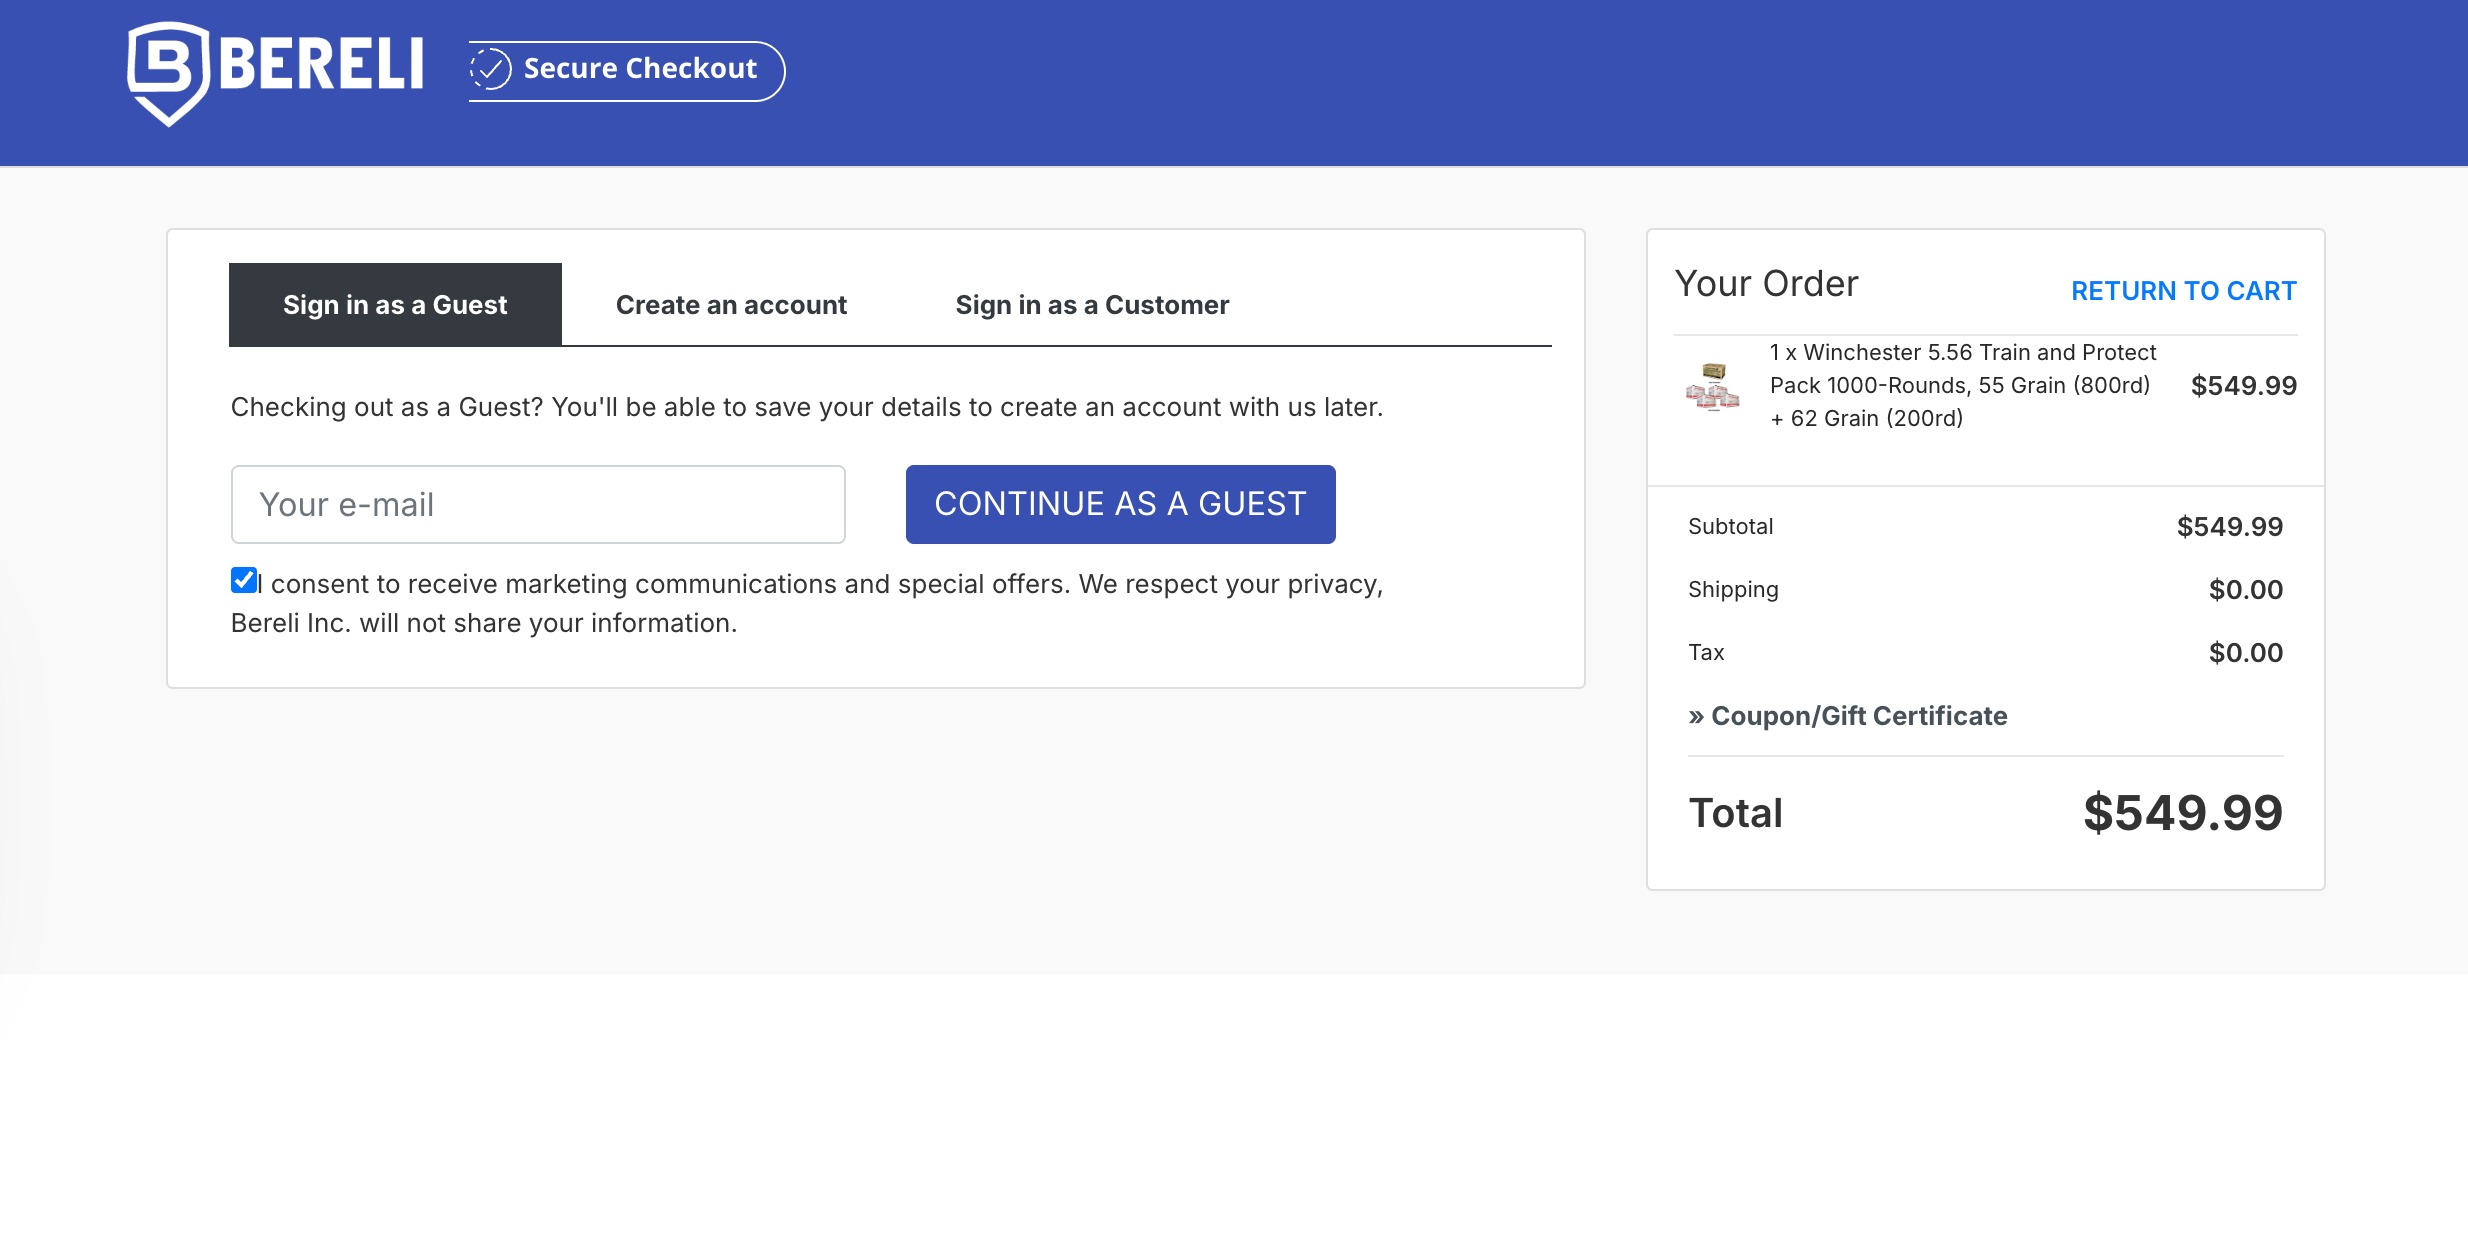The image size is (2468, 1242).
Task: Click the Secure Checkout checkmark badge
Action: [x=627, y=70]
